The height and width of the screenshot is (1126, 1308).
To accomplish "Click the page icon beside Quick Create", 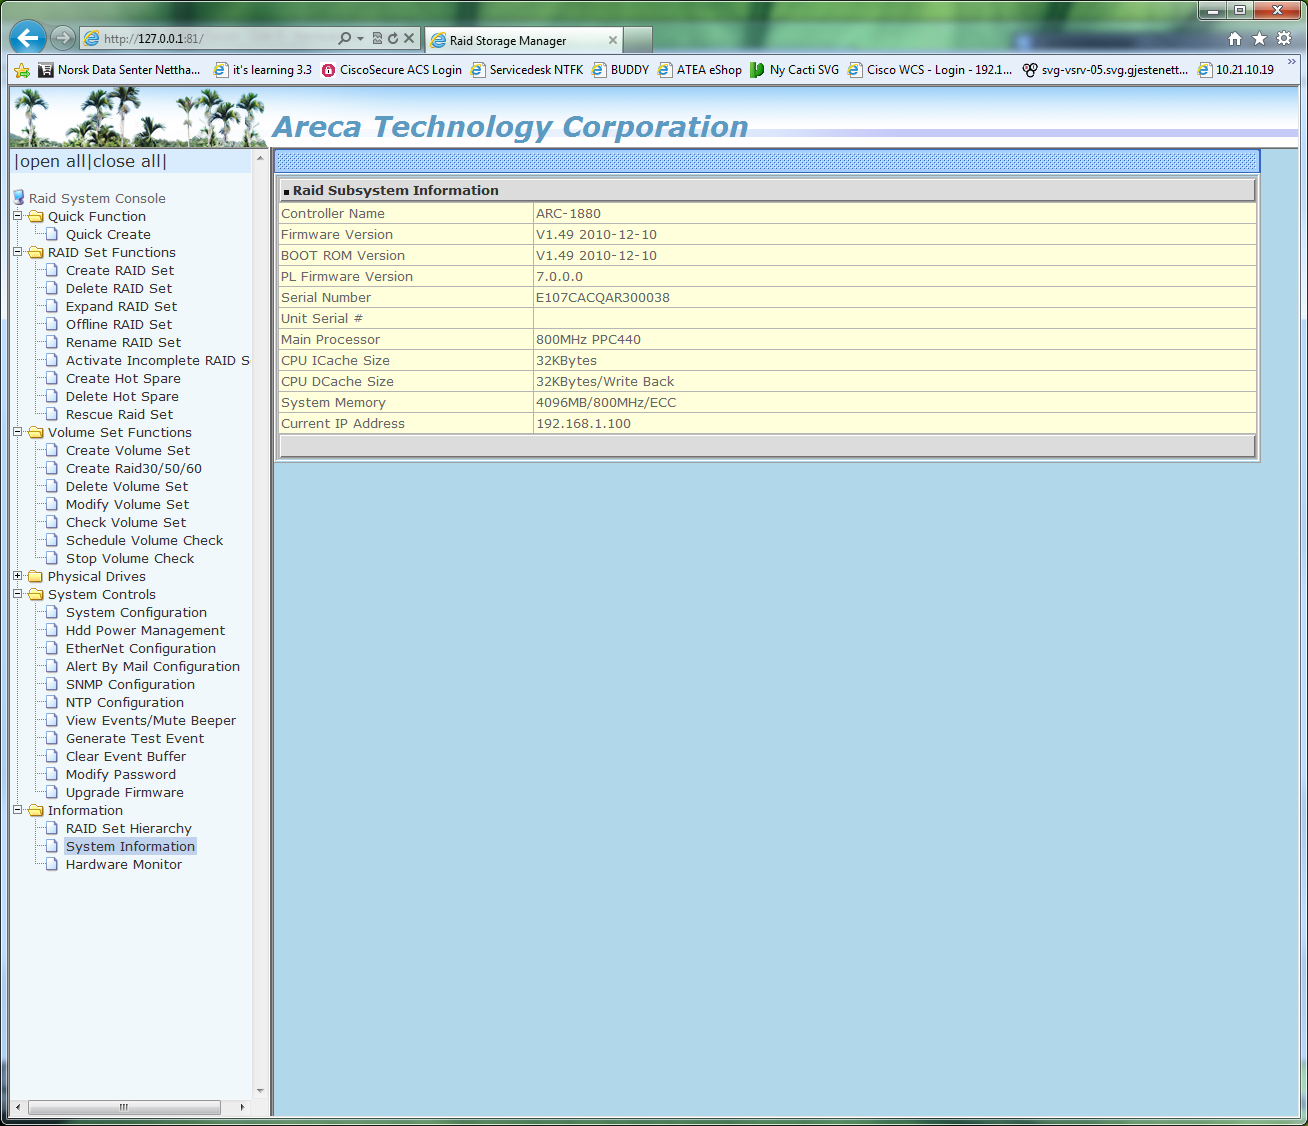I will point(53,234).
